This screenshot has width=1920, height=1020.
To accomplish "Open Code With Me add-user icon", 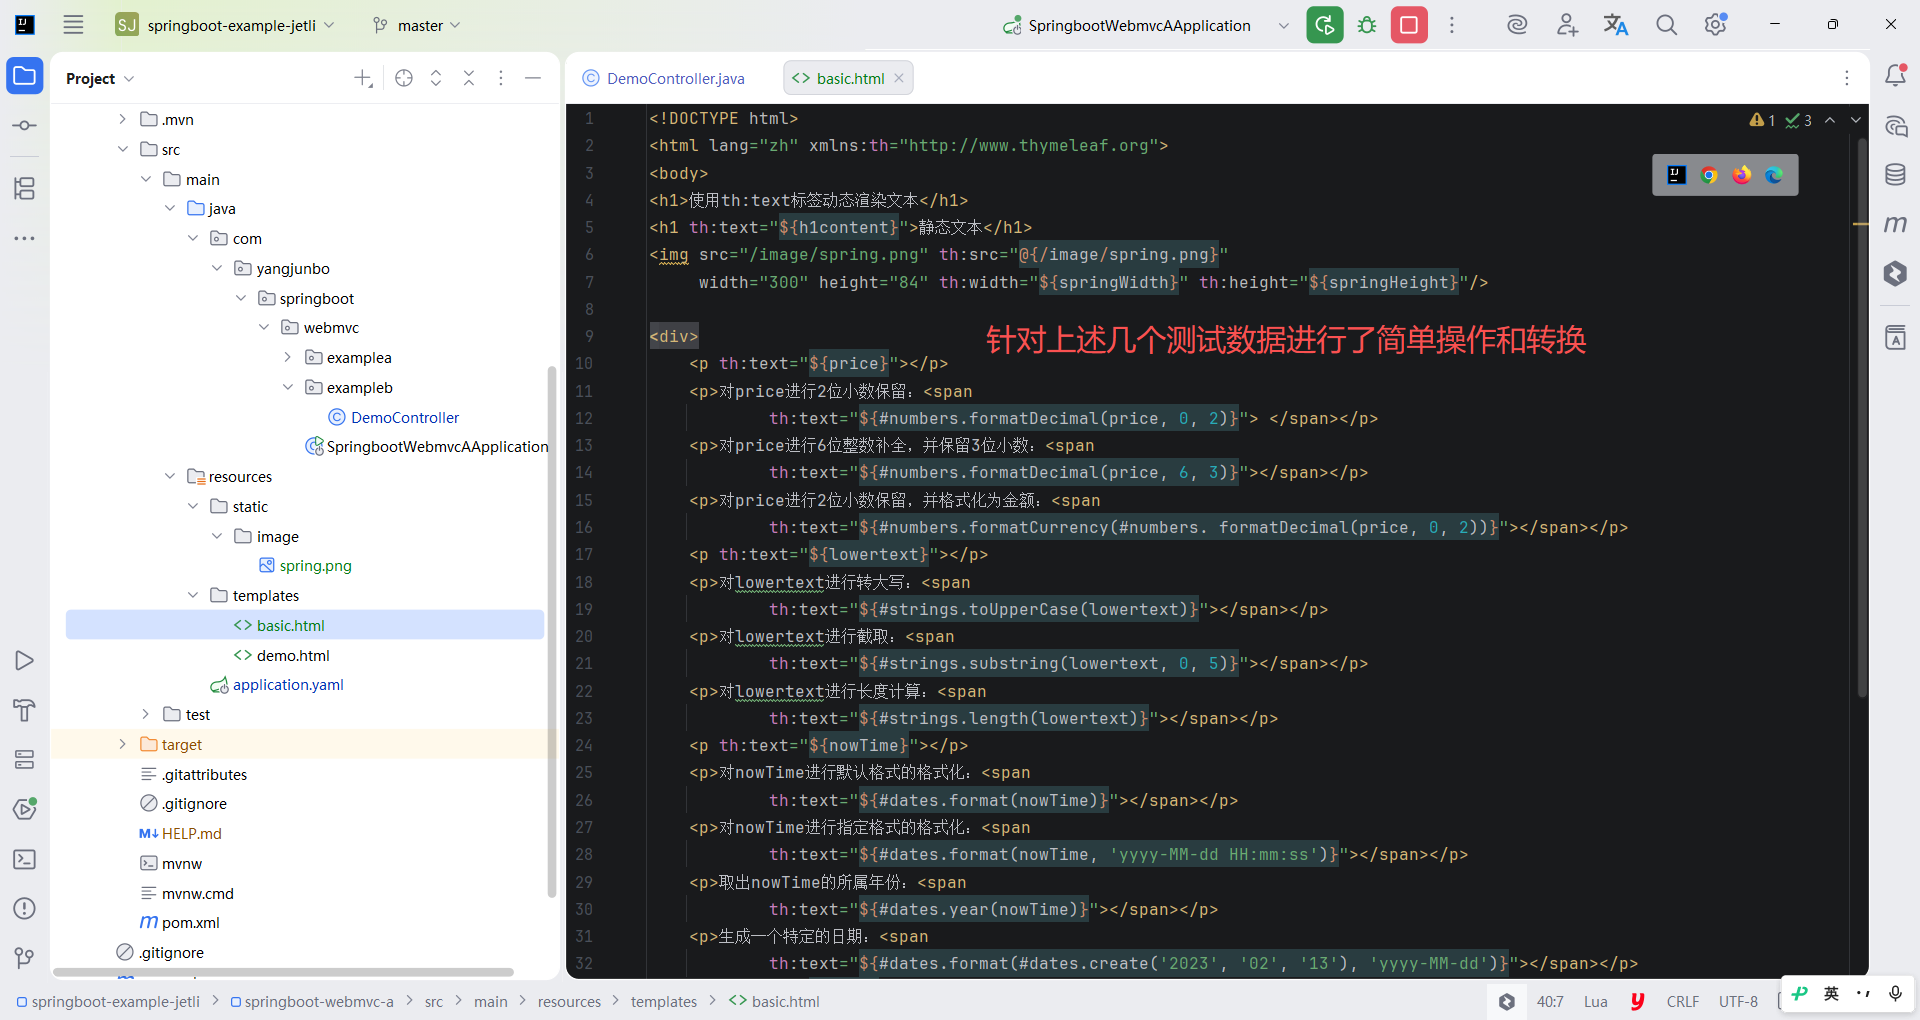I will click(x=1567, y=25).
